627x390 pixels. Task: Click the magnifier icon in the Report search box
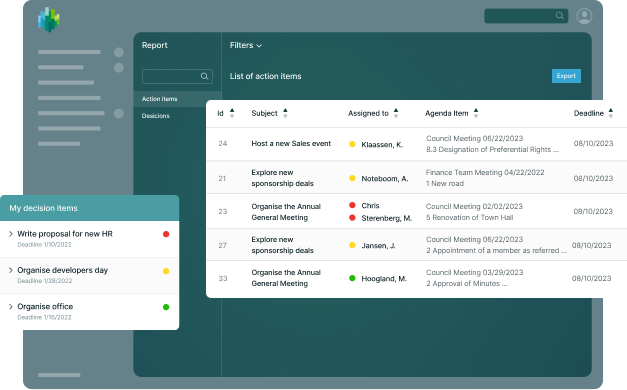point(204,76)
